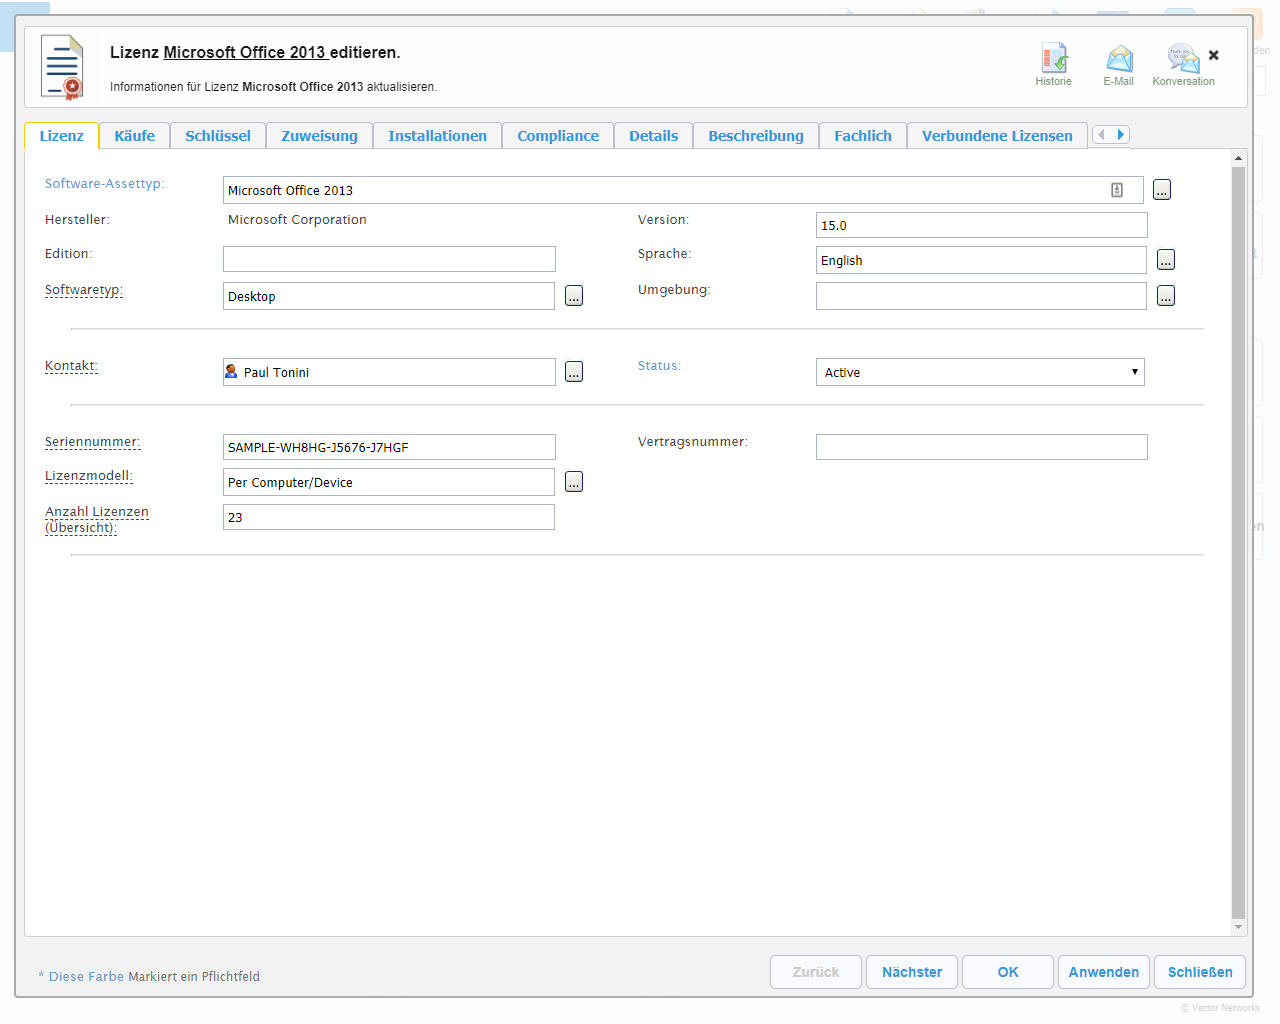Viewport: 1280px width, 1024px height.
Task: Select the Verbundene Lizenzen tab
Action: [997, 136]
